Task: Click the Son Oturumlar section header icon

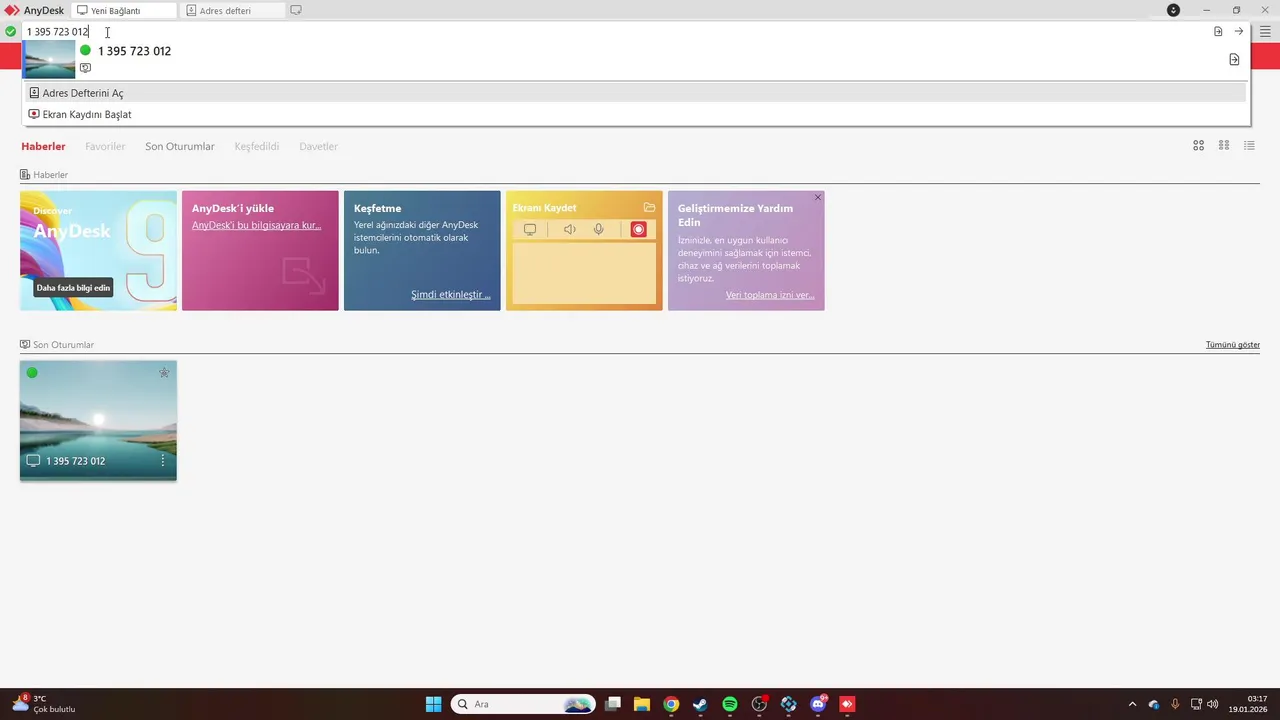Action: 25,345
